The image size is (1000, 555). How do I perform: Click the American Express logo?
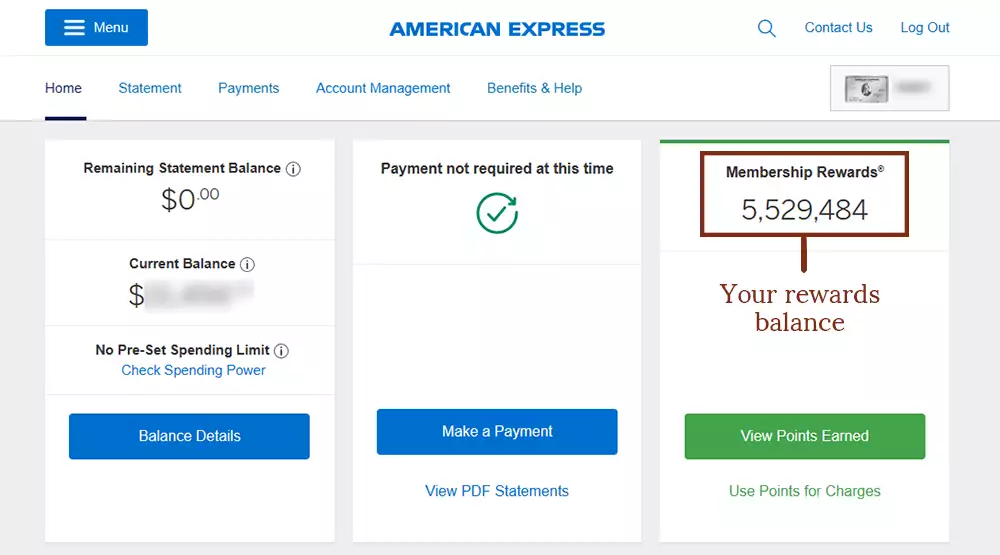[497, 29]
